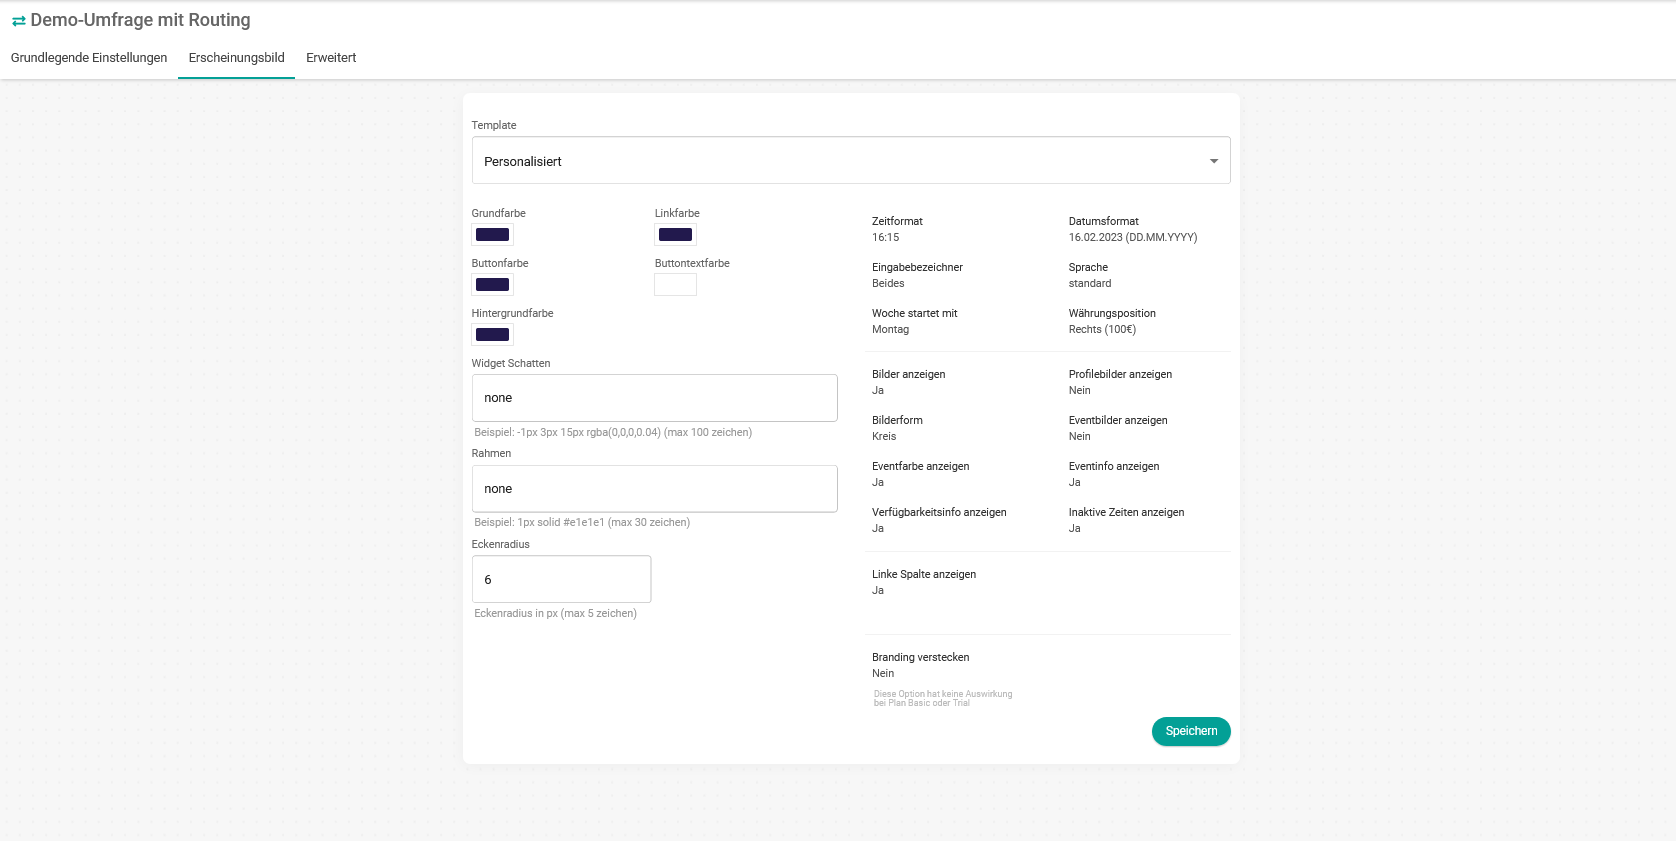Pick the Buttonfarbe color swatch
This screenshot has height=841, width=1676.
(492, 285)
